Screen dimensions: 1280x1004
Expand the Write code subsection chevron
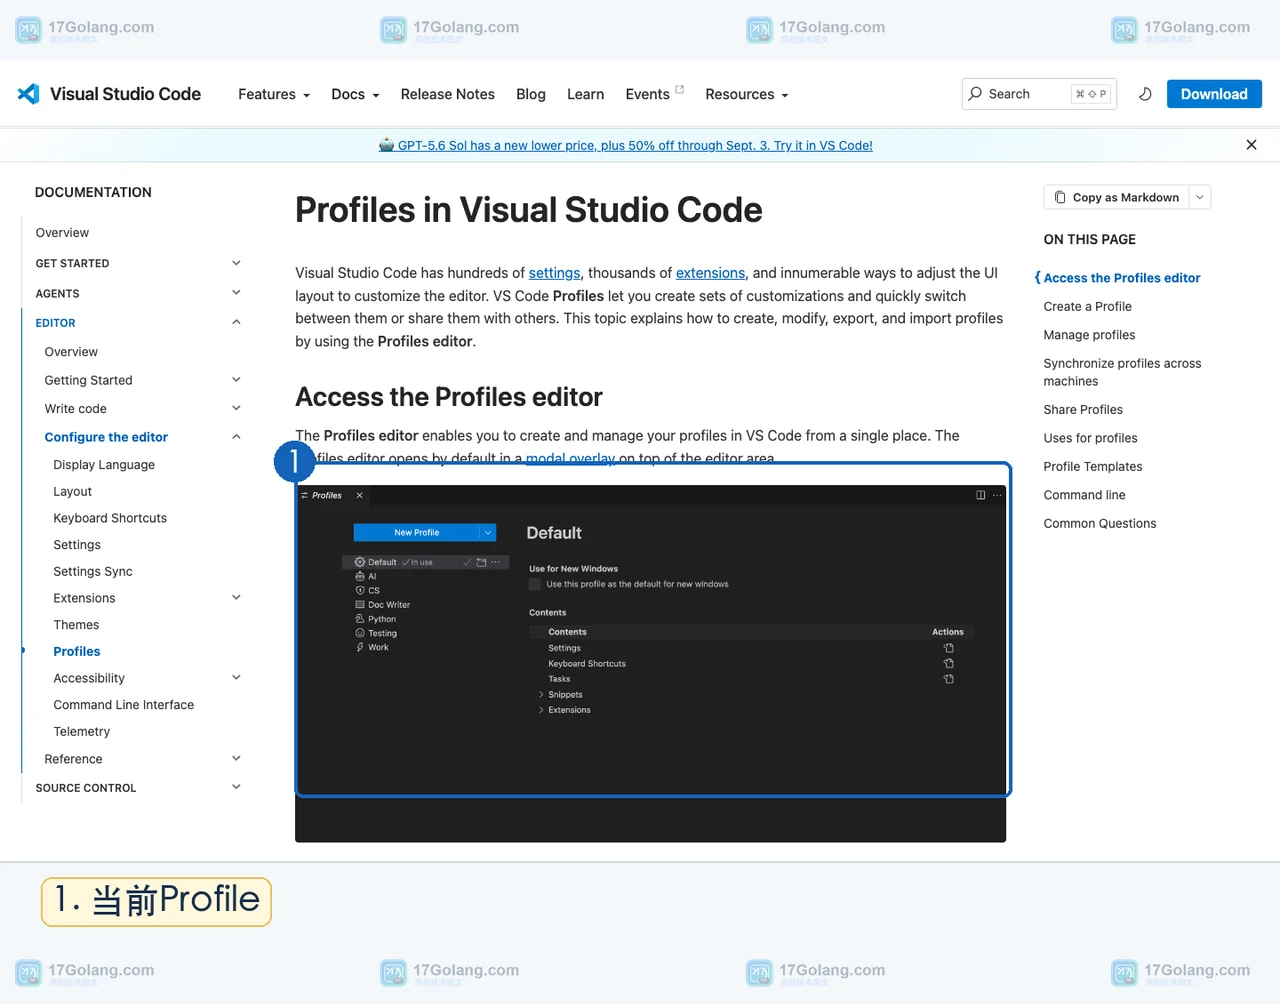click(x=236, y=408)
